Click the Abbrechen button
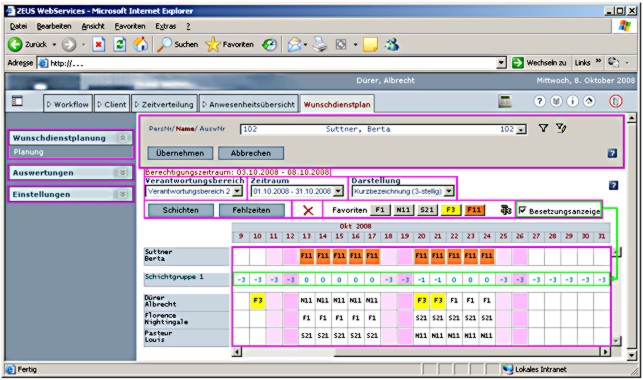643x380 pixels. click(x=251, y=153)
